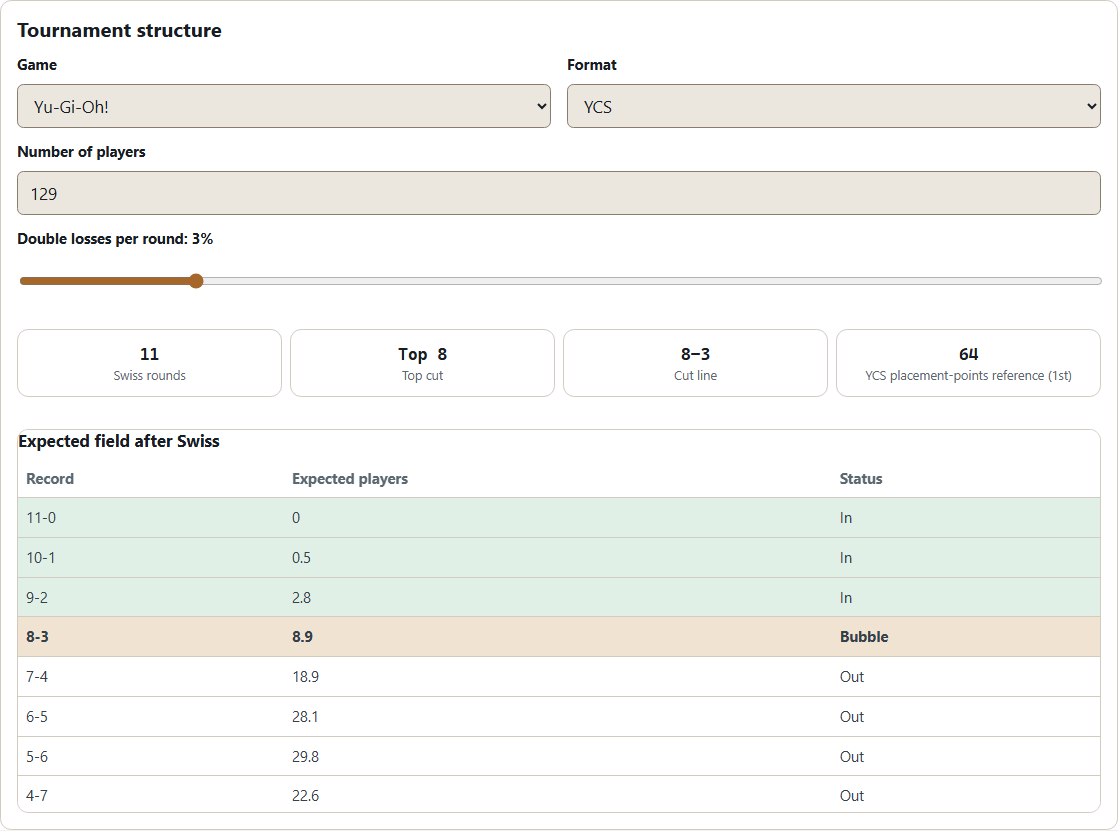1118x831 pixels.
Task: Open the Game dropdown showing Yu-Gi-Oh!
Action: point(284,106)
